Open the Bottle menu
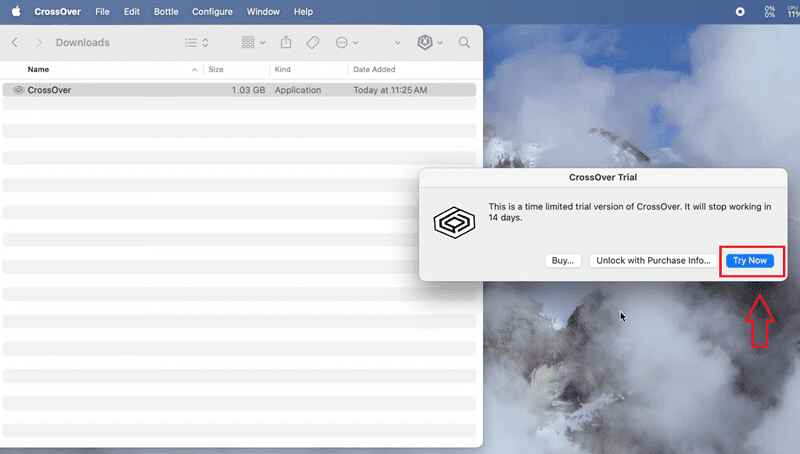The width and height of the screenshot is (800, 454). (166, 11)
